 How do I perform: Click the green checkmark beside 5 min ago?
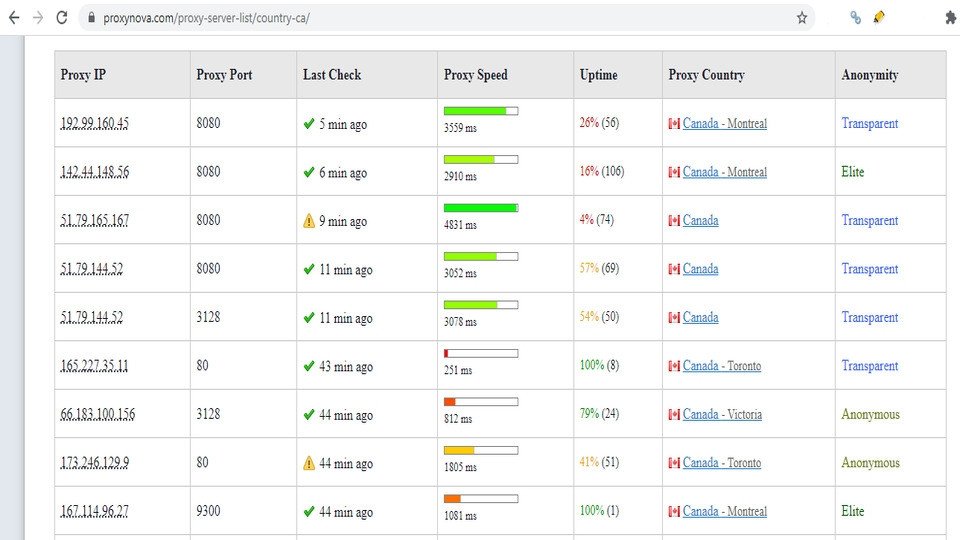pyautogui.click(x=309, y=124)
